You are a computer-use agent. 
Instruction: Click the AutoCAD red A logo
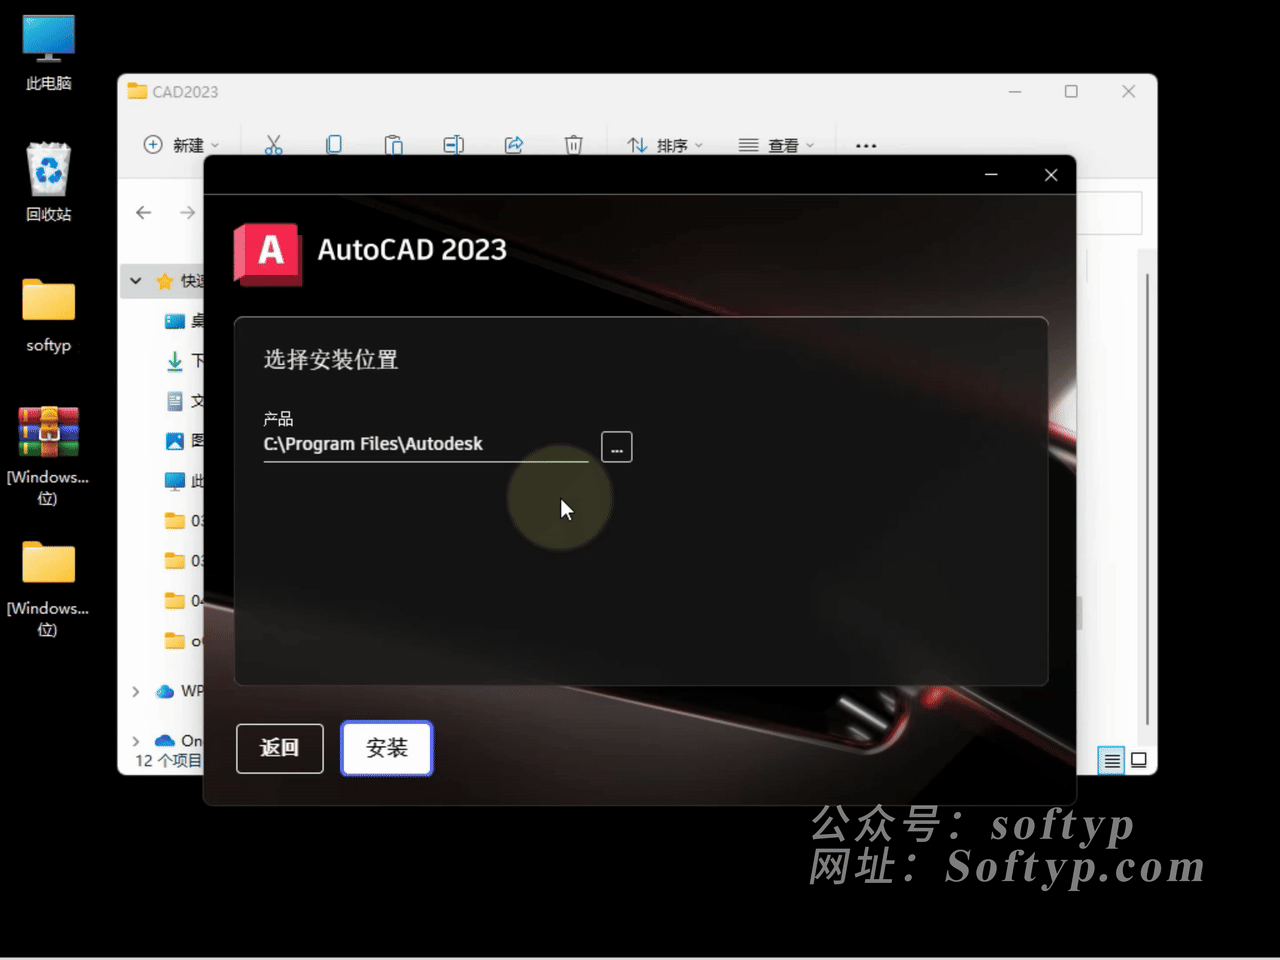[x=268, y=253]
